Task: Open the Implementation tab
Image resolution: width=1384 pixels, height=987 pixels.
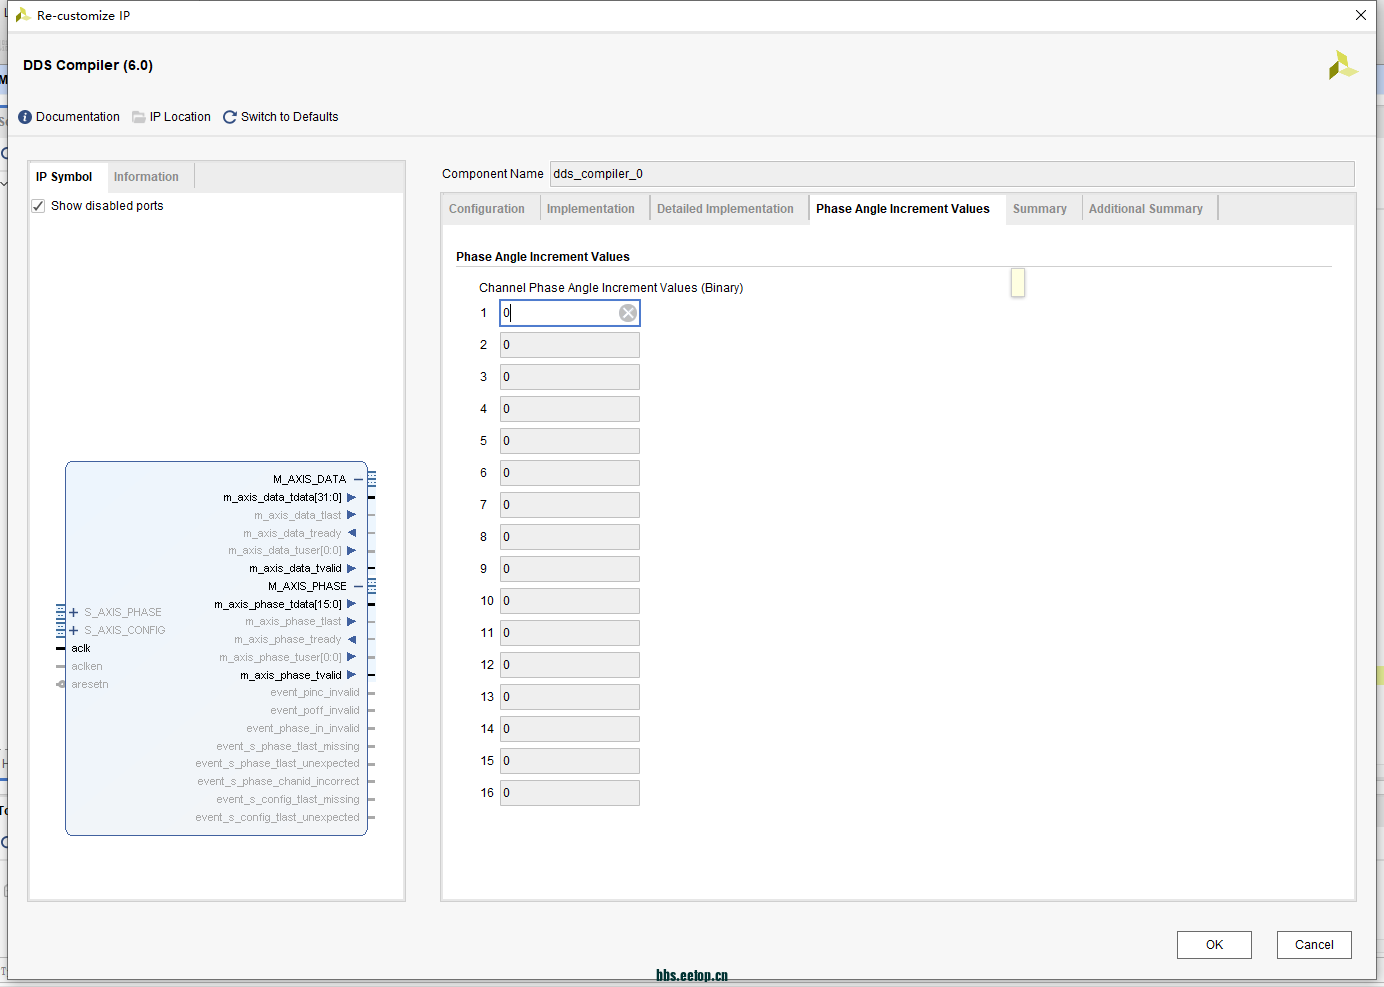Action: tap(591, 209)
